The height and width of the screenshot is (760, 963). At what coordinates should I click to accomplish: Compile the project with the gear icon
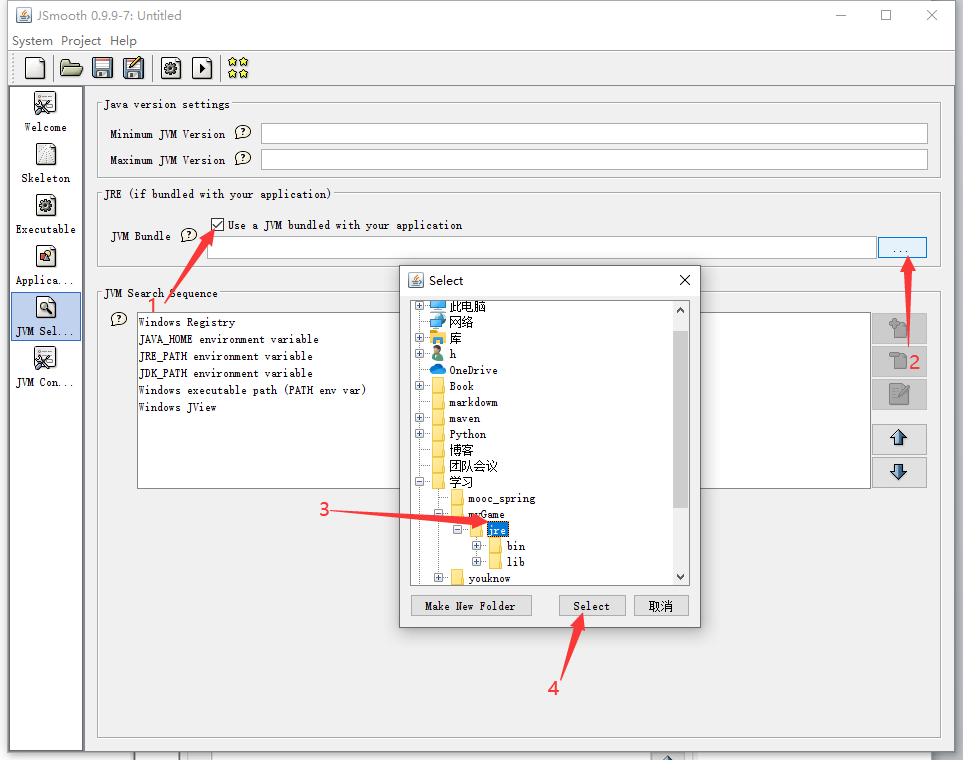pos(171,68)
